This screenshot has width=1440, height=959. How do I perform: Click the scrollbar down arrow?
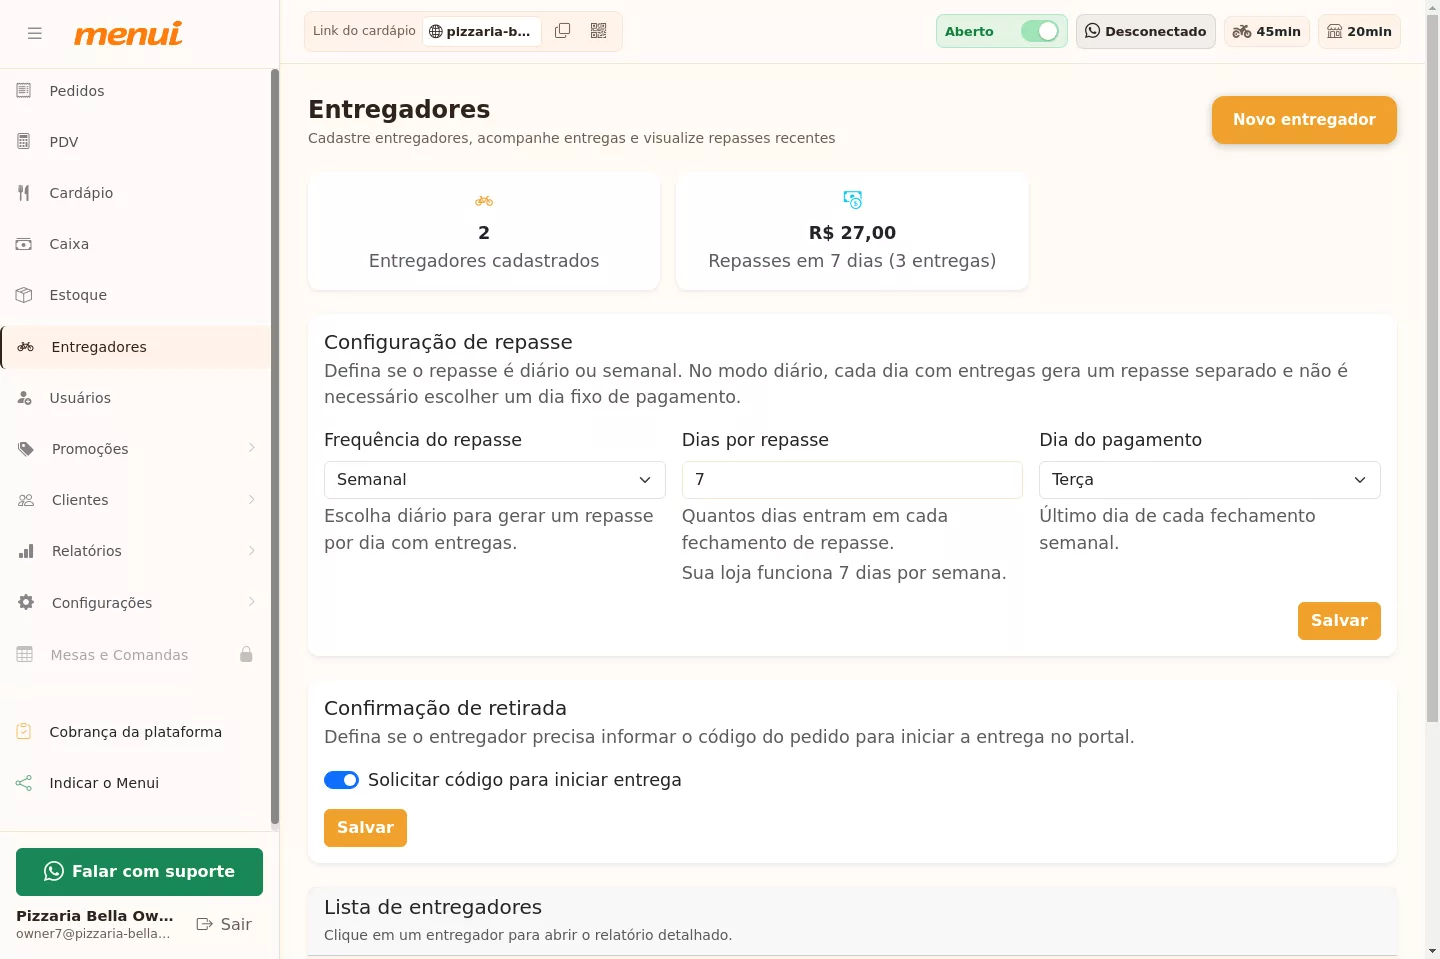[x=1432, y=950]
